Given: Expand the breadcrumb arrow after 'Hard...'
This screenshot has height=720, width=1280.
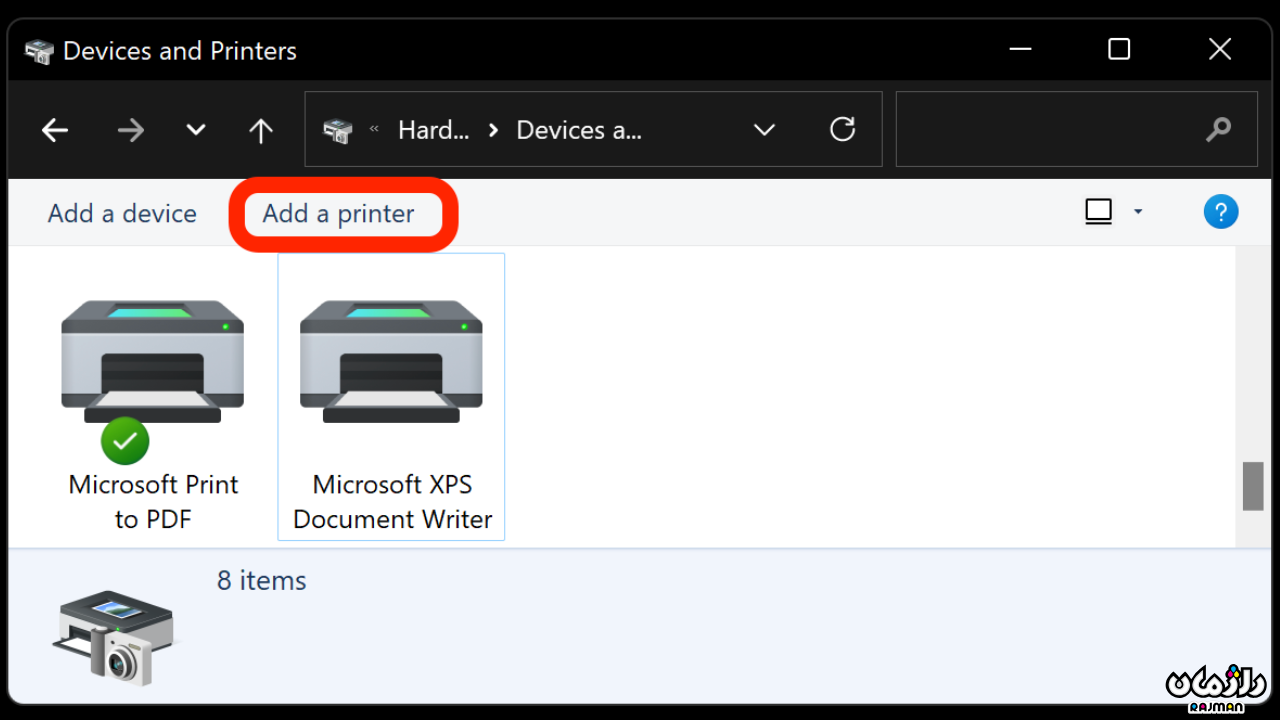Looking at the screenshot, I should (493, 130).
